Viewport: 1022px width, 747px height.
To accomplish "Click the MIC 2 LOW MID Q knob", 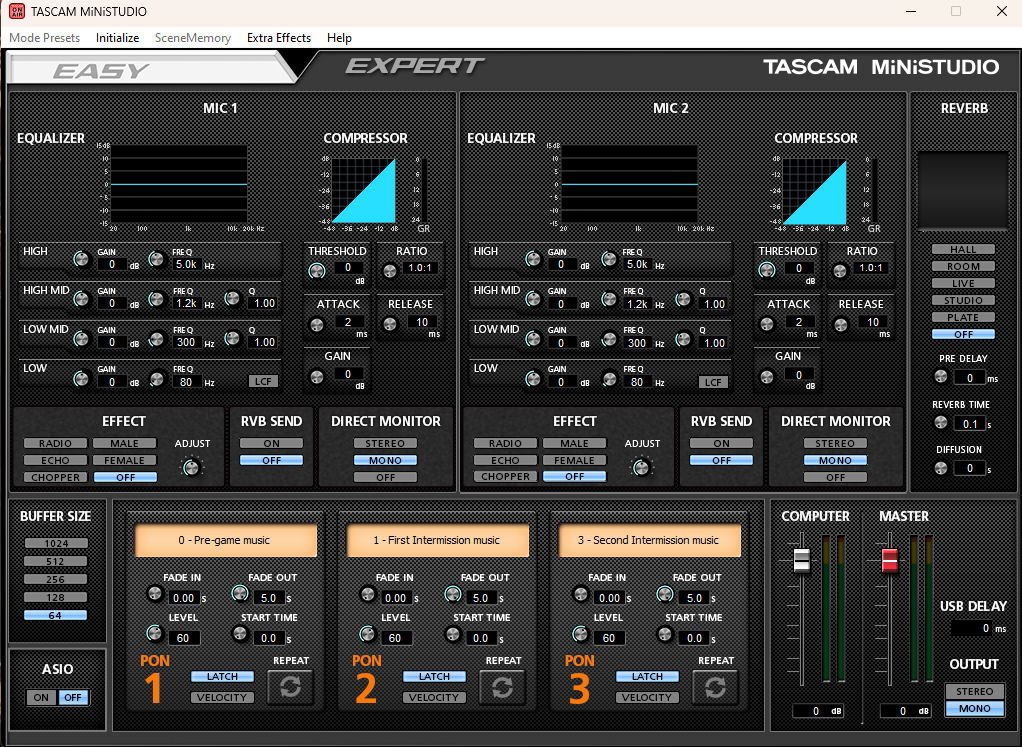I will click(x=683, y=338).
